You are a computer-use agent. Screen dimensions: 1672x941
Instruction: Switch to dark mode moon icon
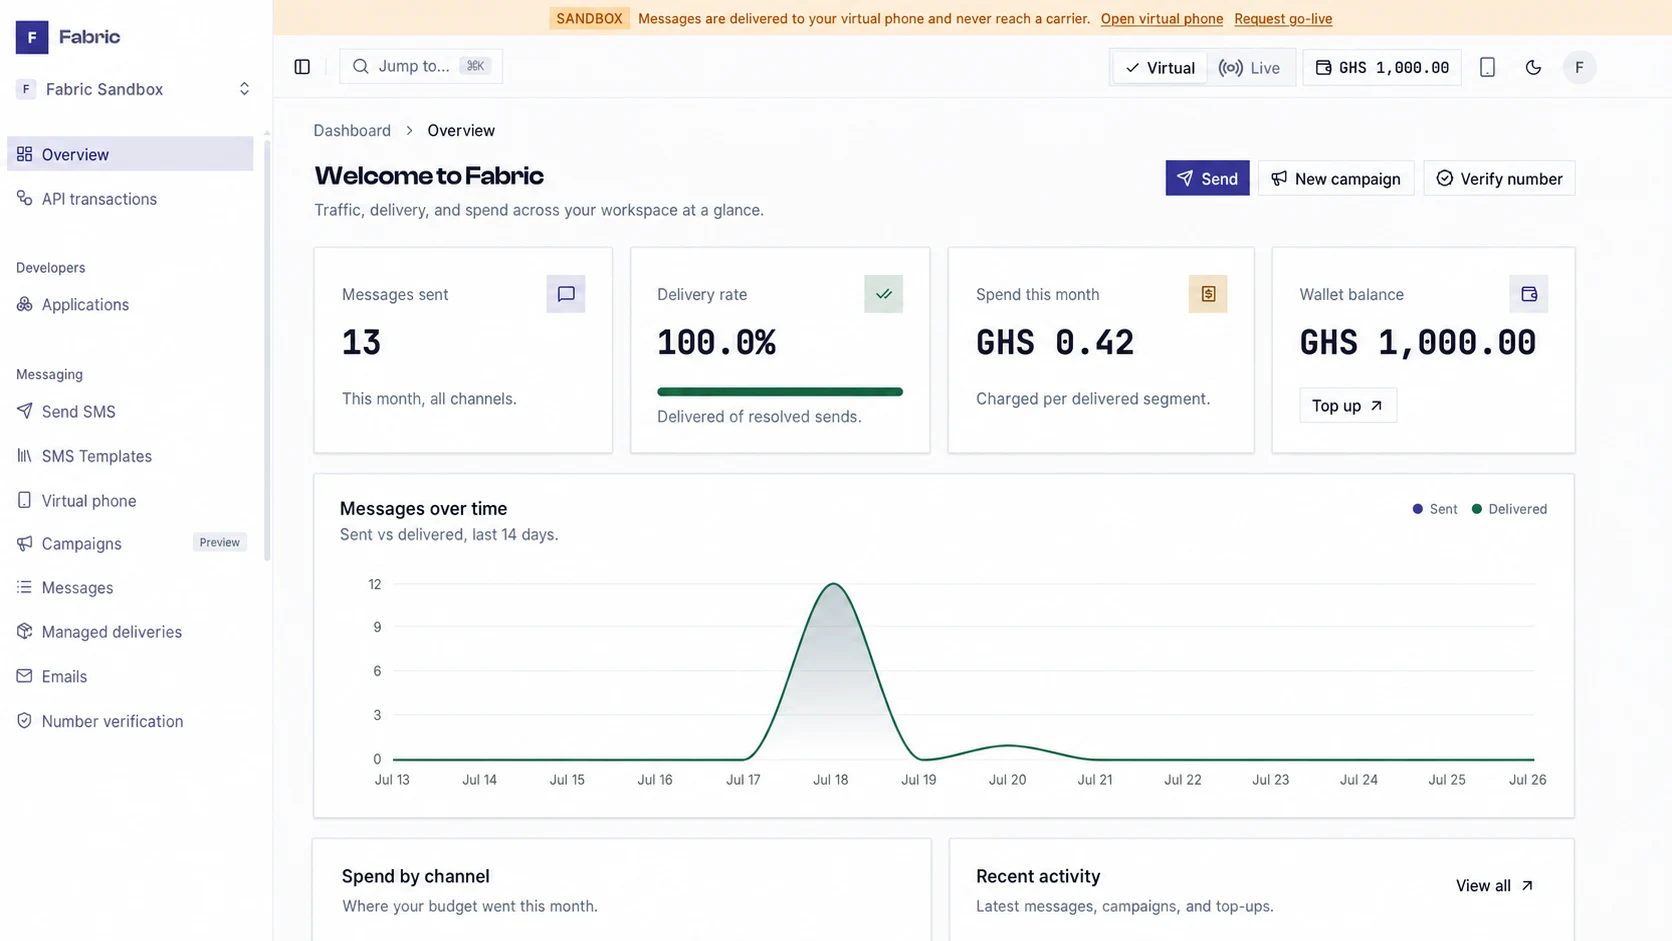1533,67
